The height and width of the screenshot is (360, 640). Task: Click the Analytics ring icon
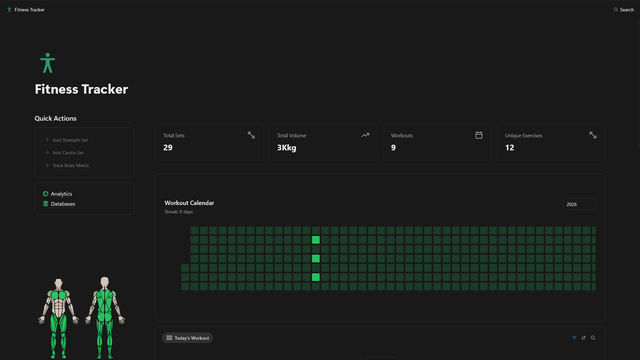(45, 194)
